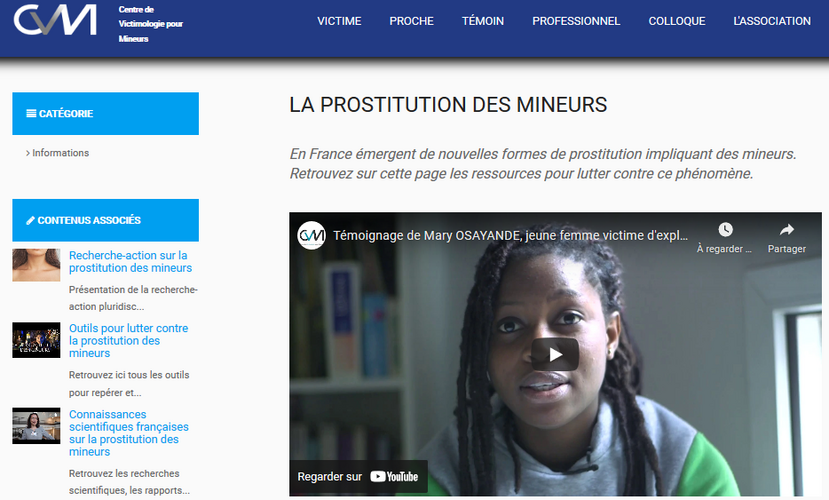This screenshot has height=500, width=829.
Task: Go to the COLLOQUE page
Action: click(677, 21)
